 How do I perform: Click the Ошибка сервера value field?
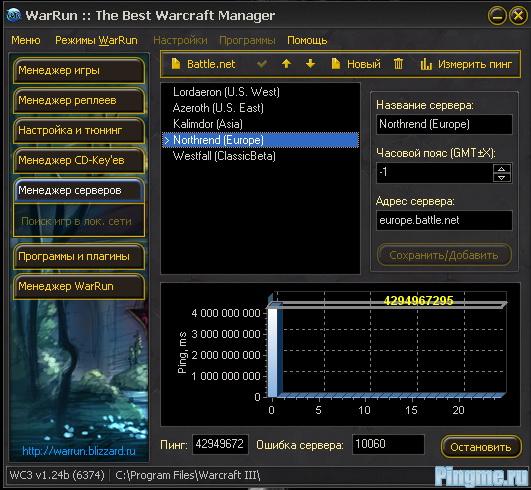pyautogui.click(x=388, y=444)
